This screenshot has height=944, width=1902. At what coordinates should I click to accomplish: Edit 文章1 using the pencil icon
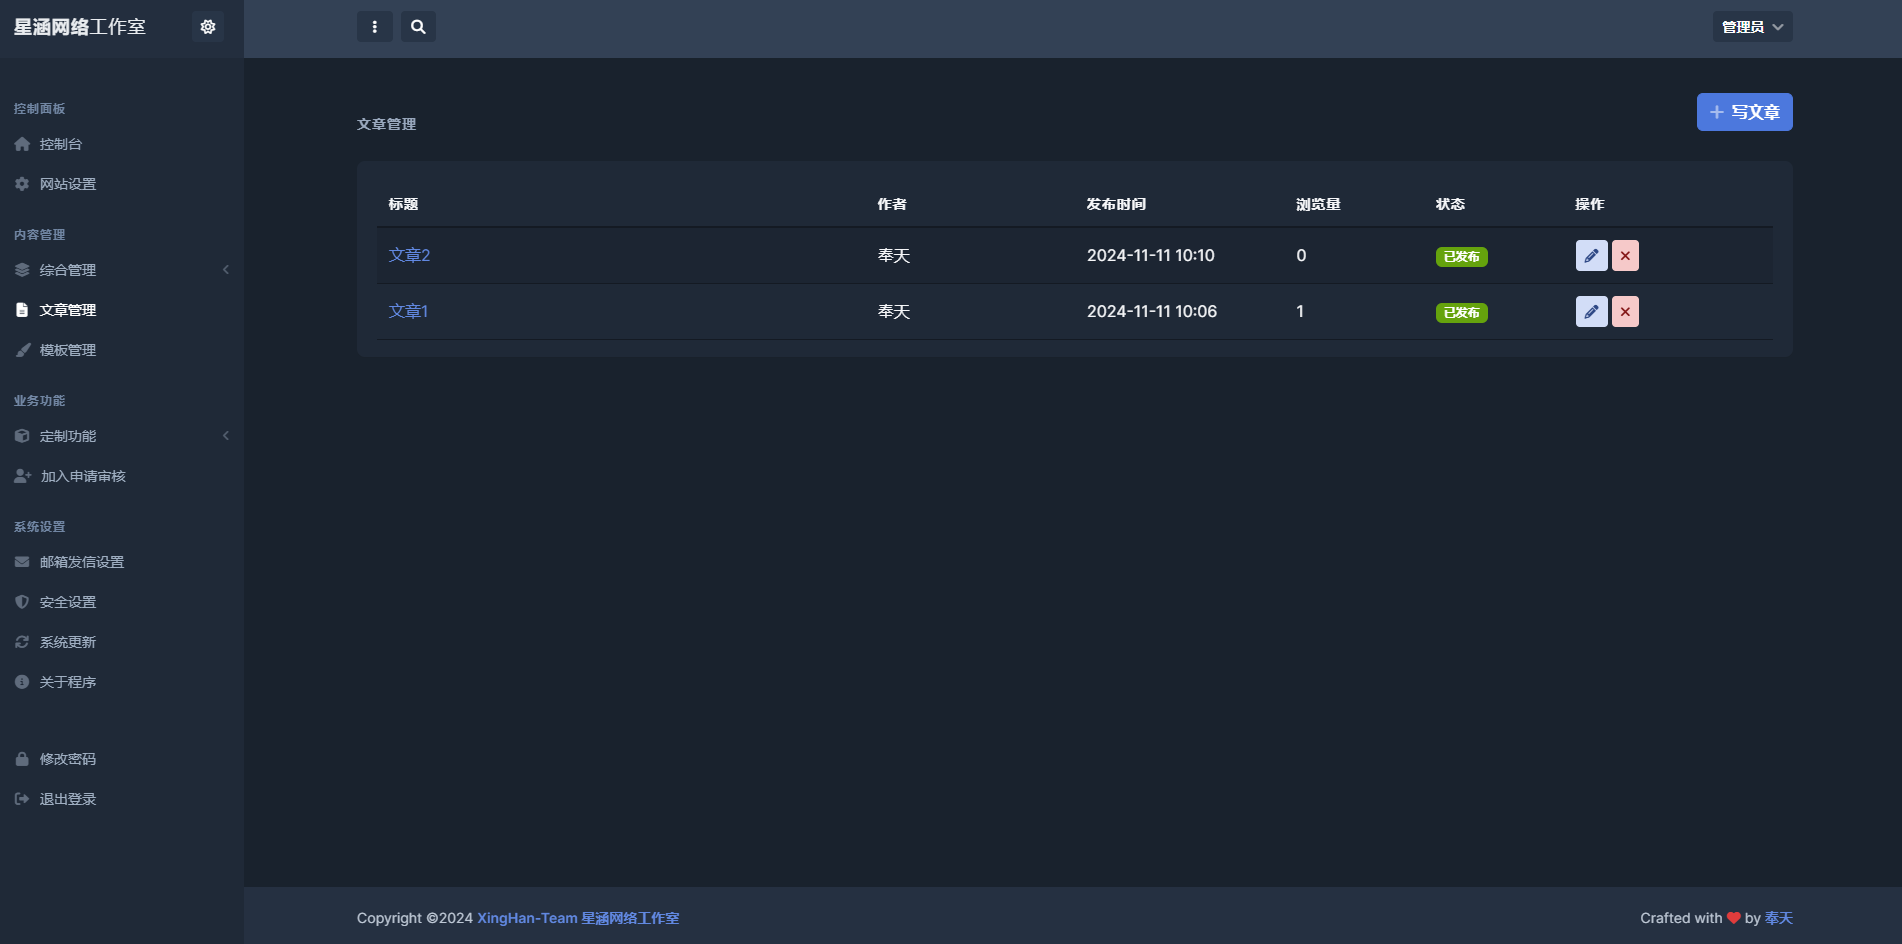(1591, 312)
